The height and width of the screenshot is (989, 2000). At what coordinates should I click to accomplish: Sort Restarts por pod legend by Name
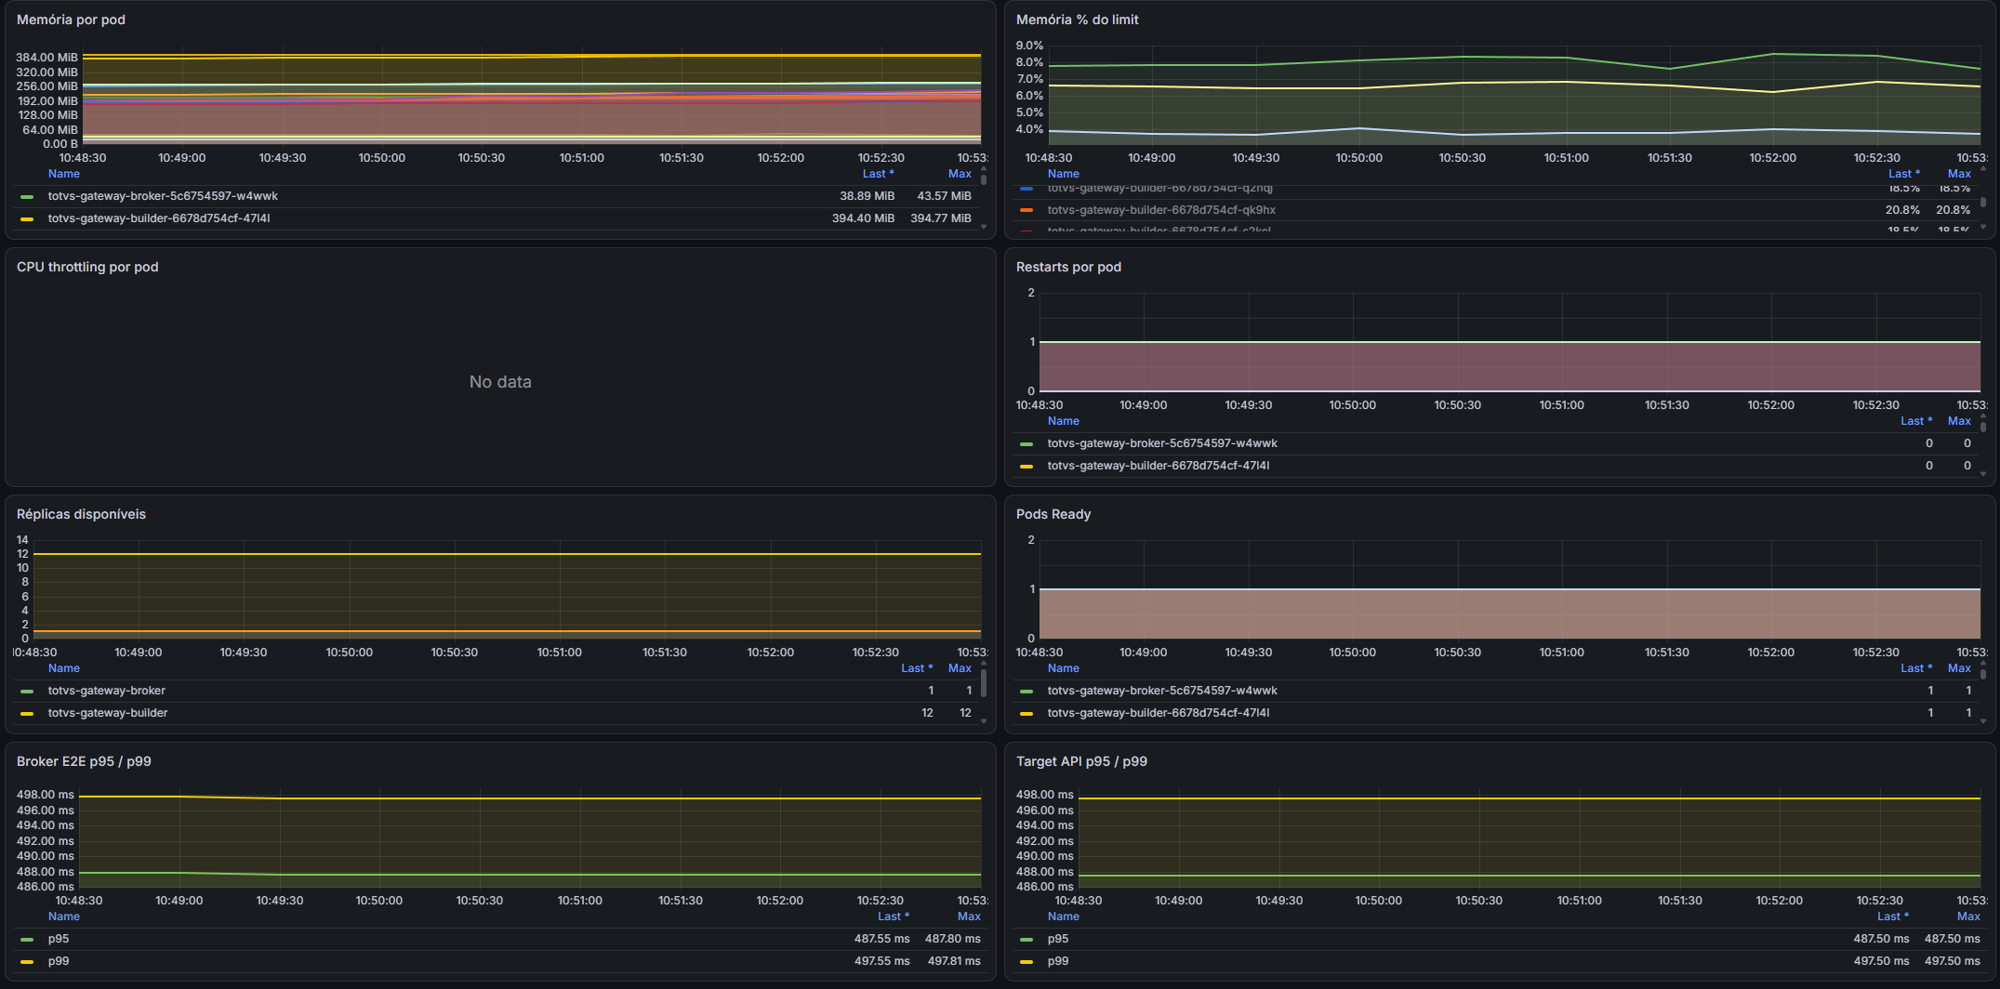pyautogui.click(x=1063, y=421)
